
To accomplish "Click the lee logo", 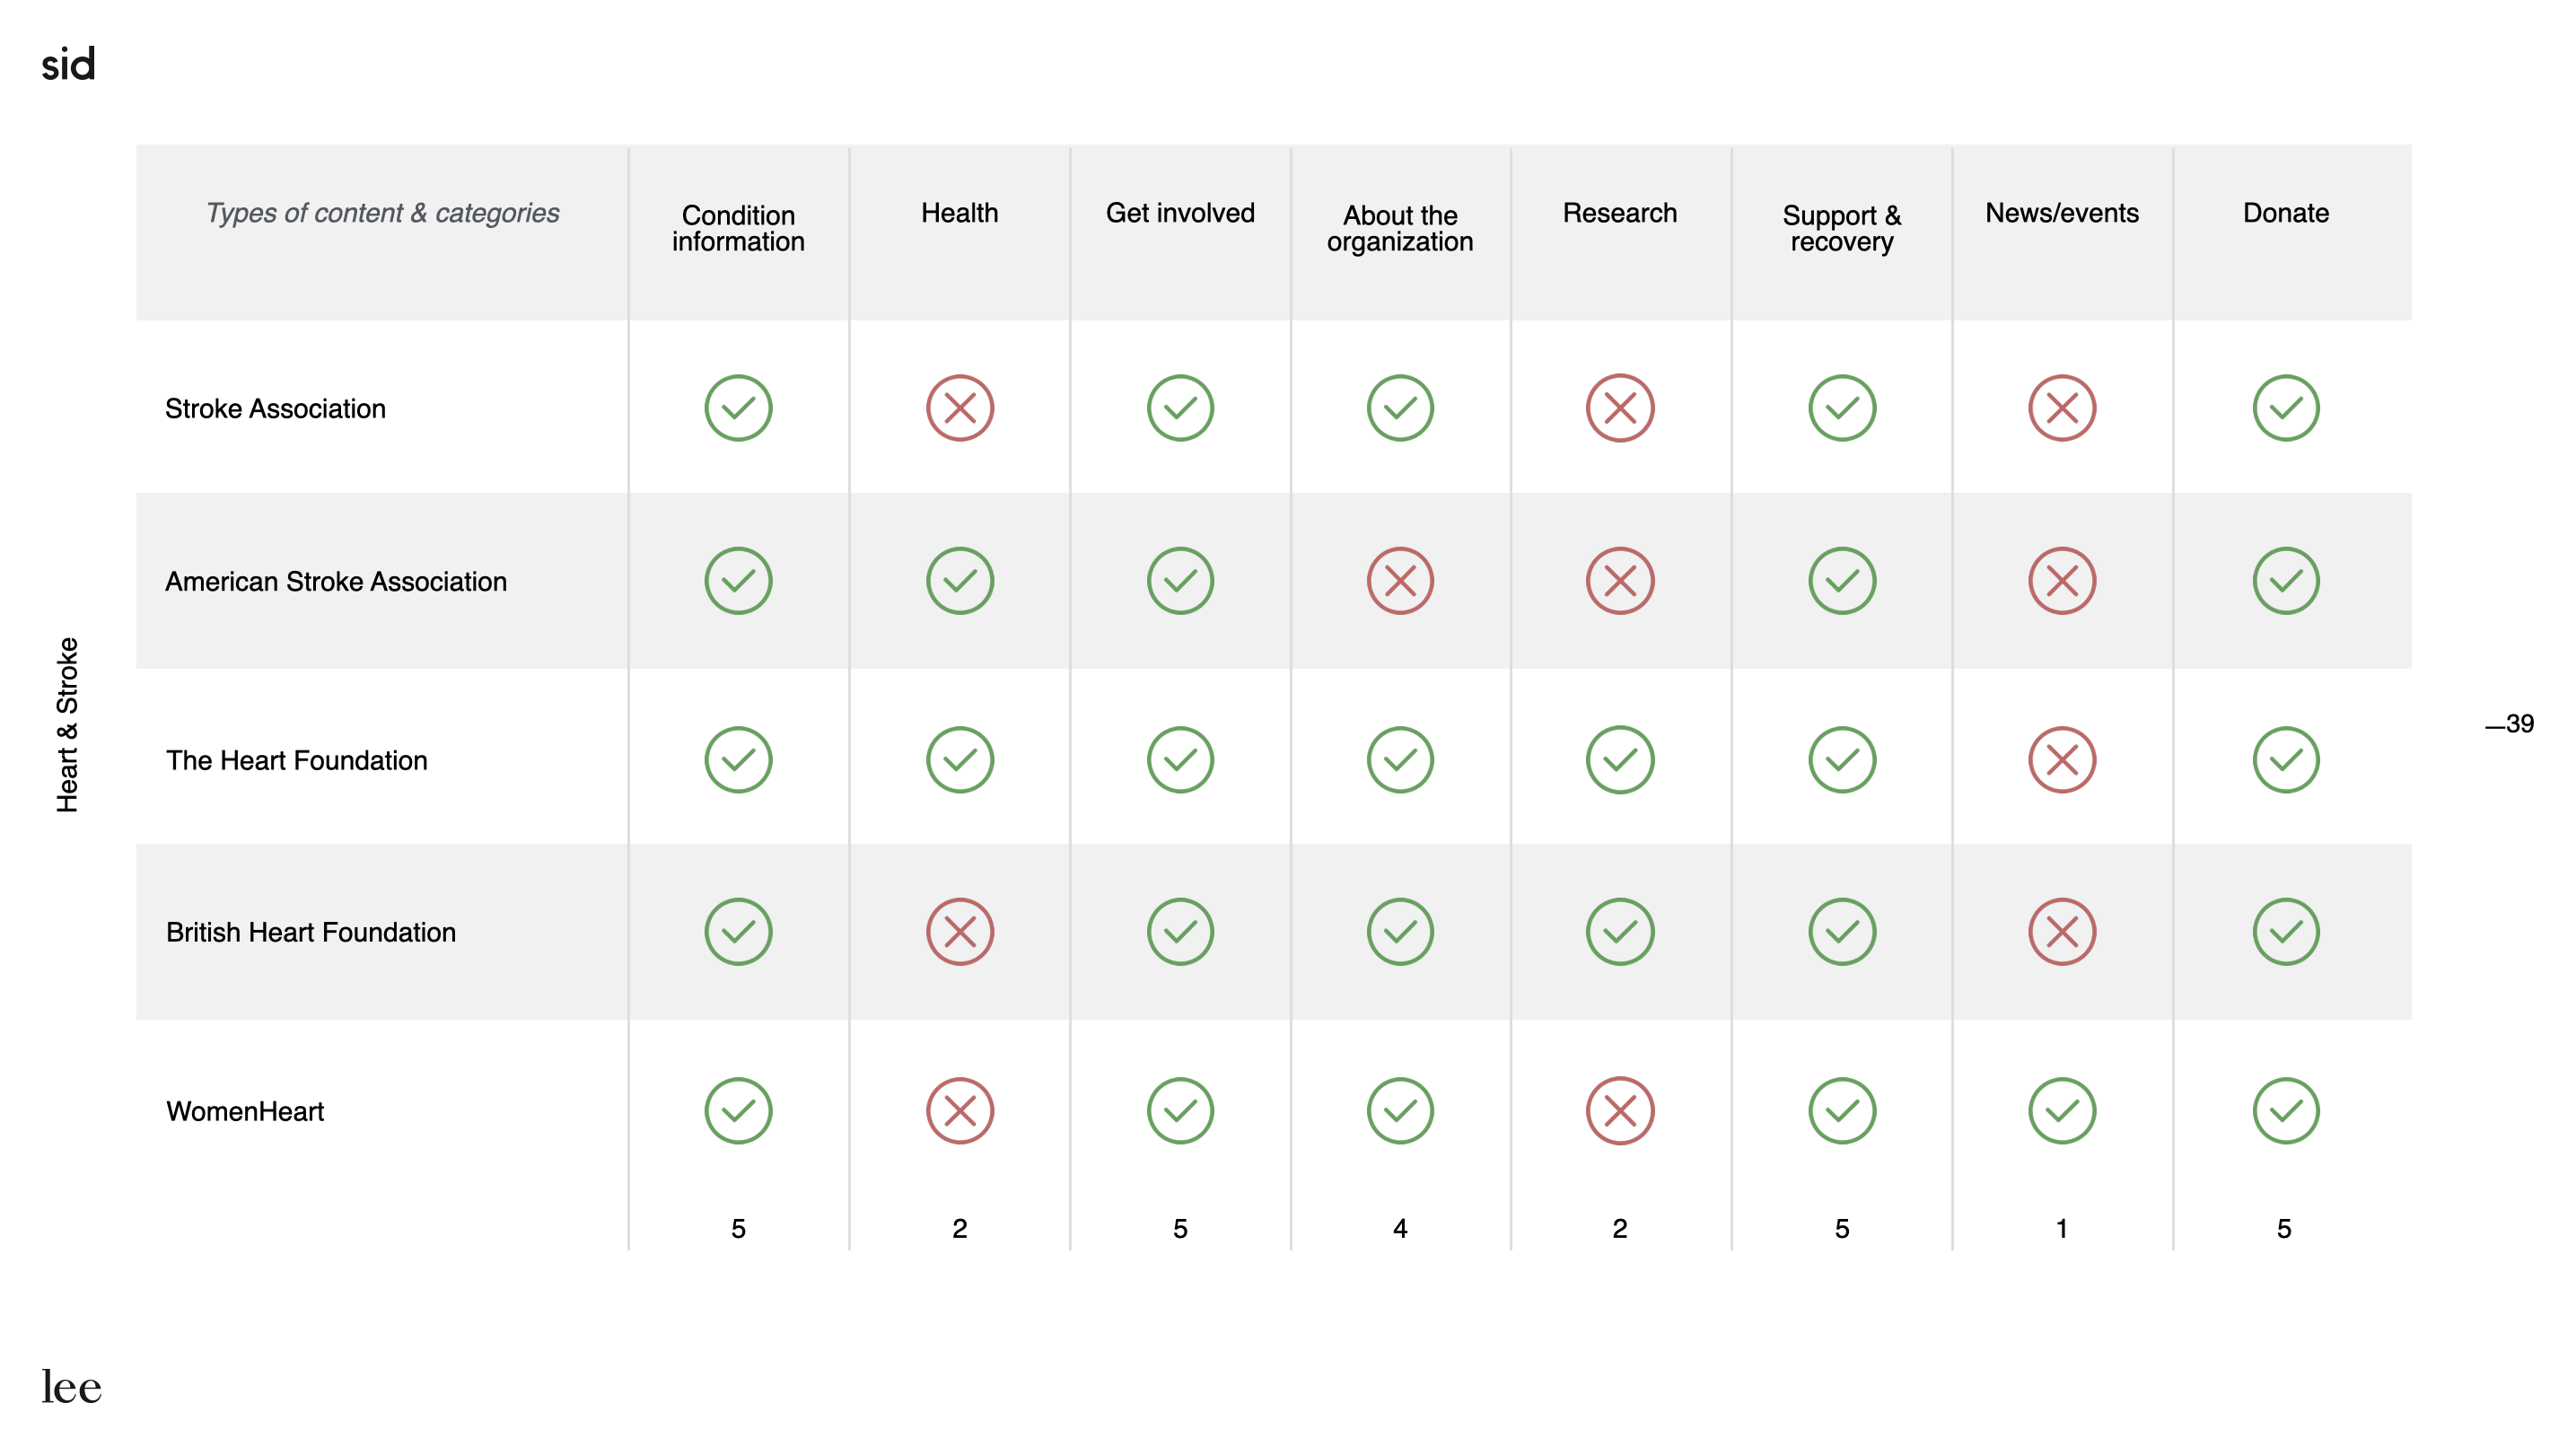I will [71, 1386].
